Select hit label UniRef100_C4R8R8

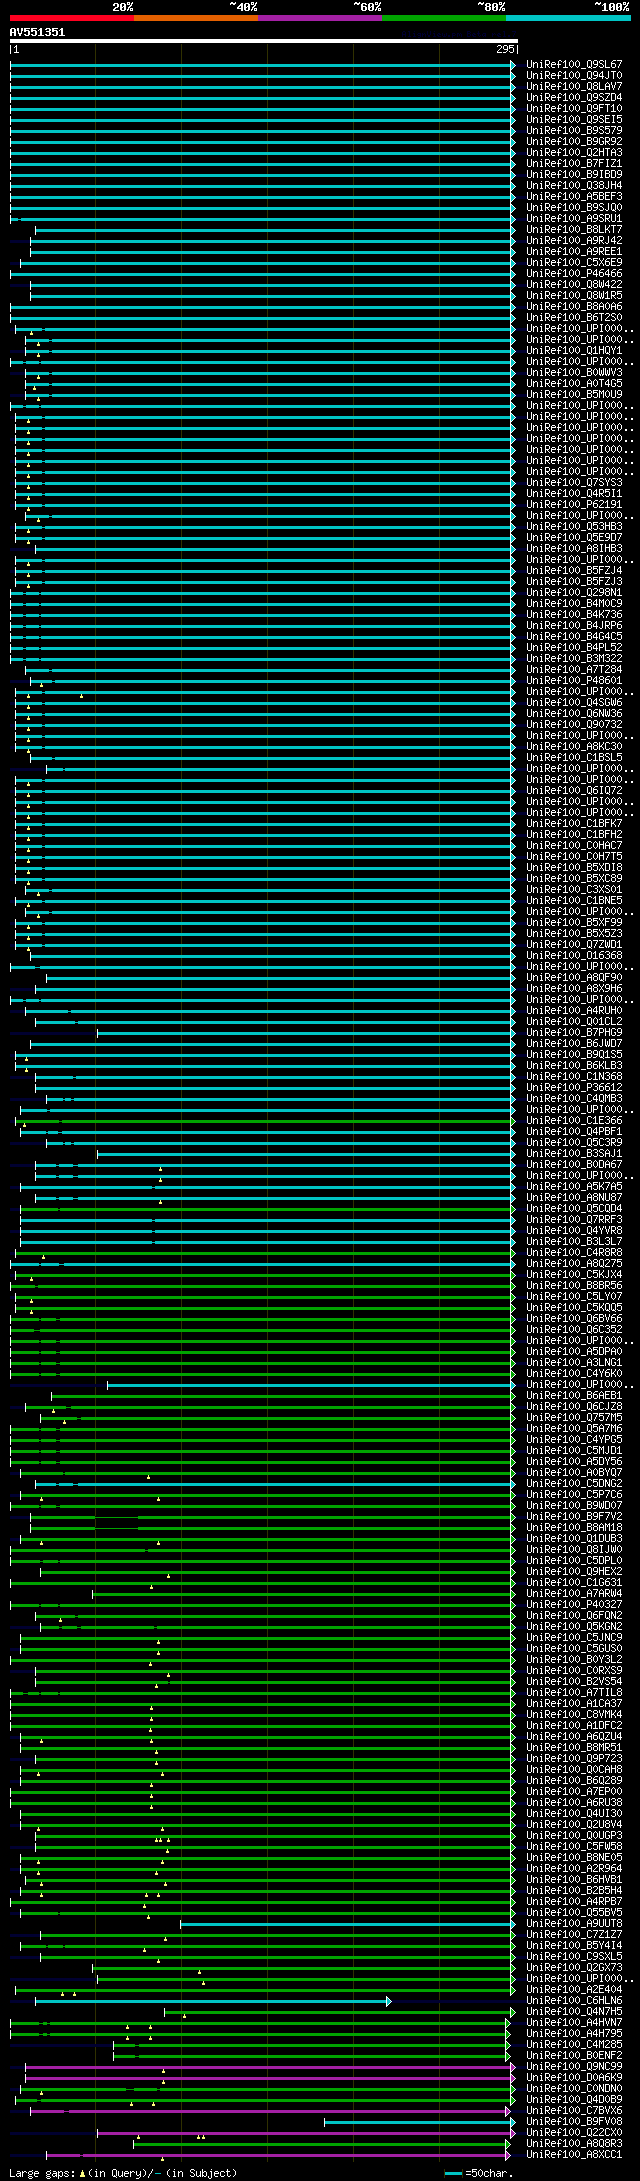(574, 1253)
